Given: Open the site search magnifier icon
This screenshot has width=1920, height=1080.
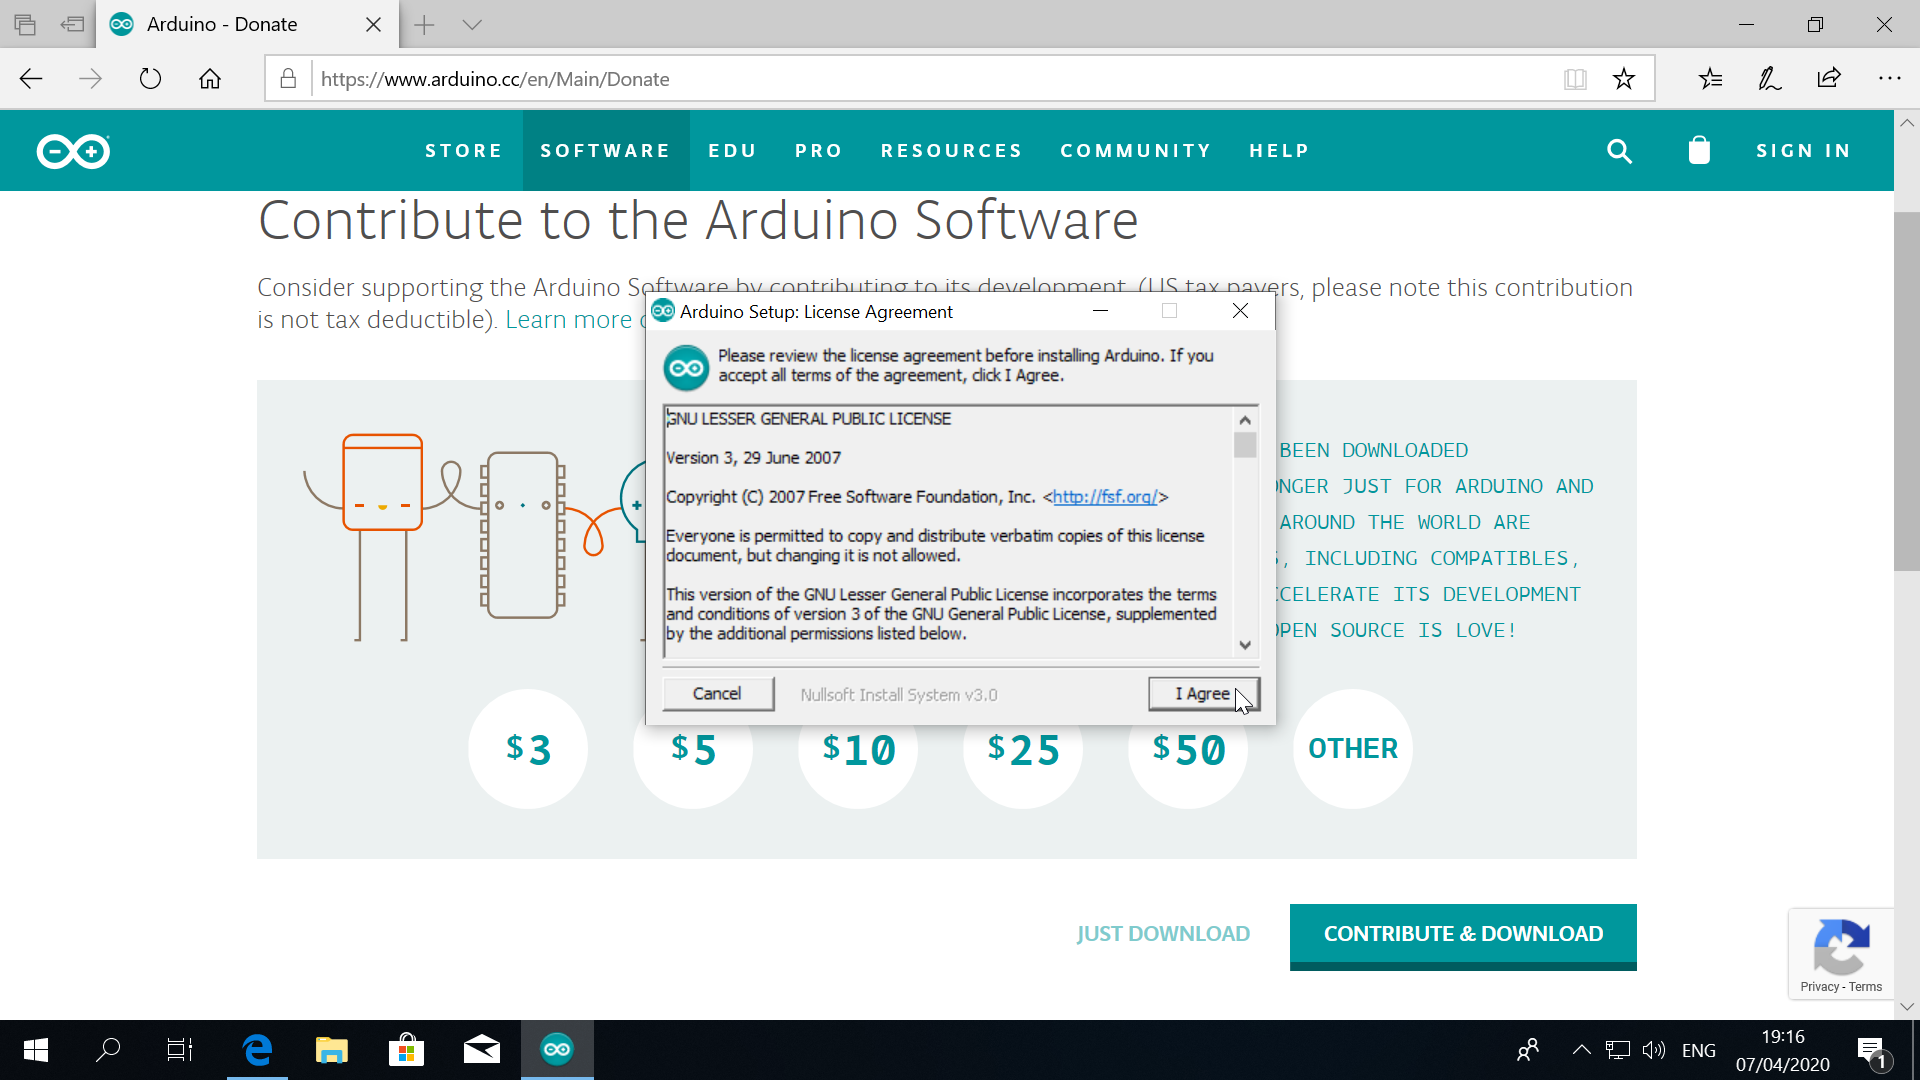Looking at the screenshot, I should pyautogui.click(x=1619, y=151).
